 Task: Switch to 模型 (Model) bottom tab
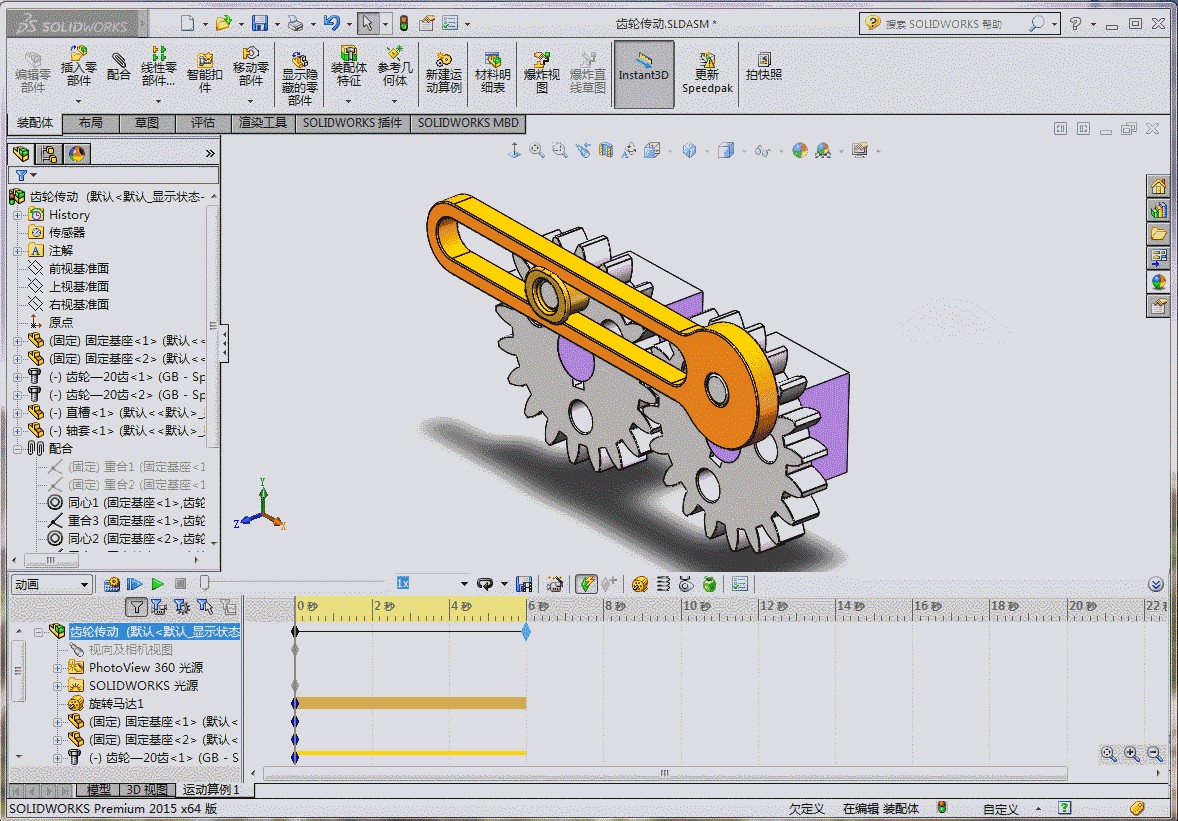(98, 789)
